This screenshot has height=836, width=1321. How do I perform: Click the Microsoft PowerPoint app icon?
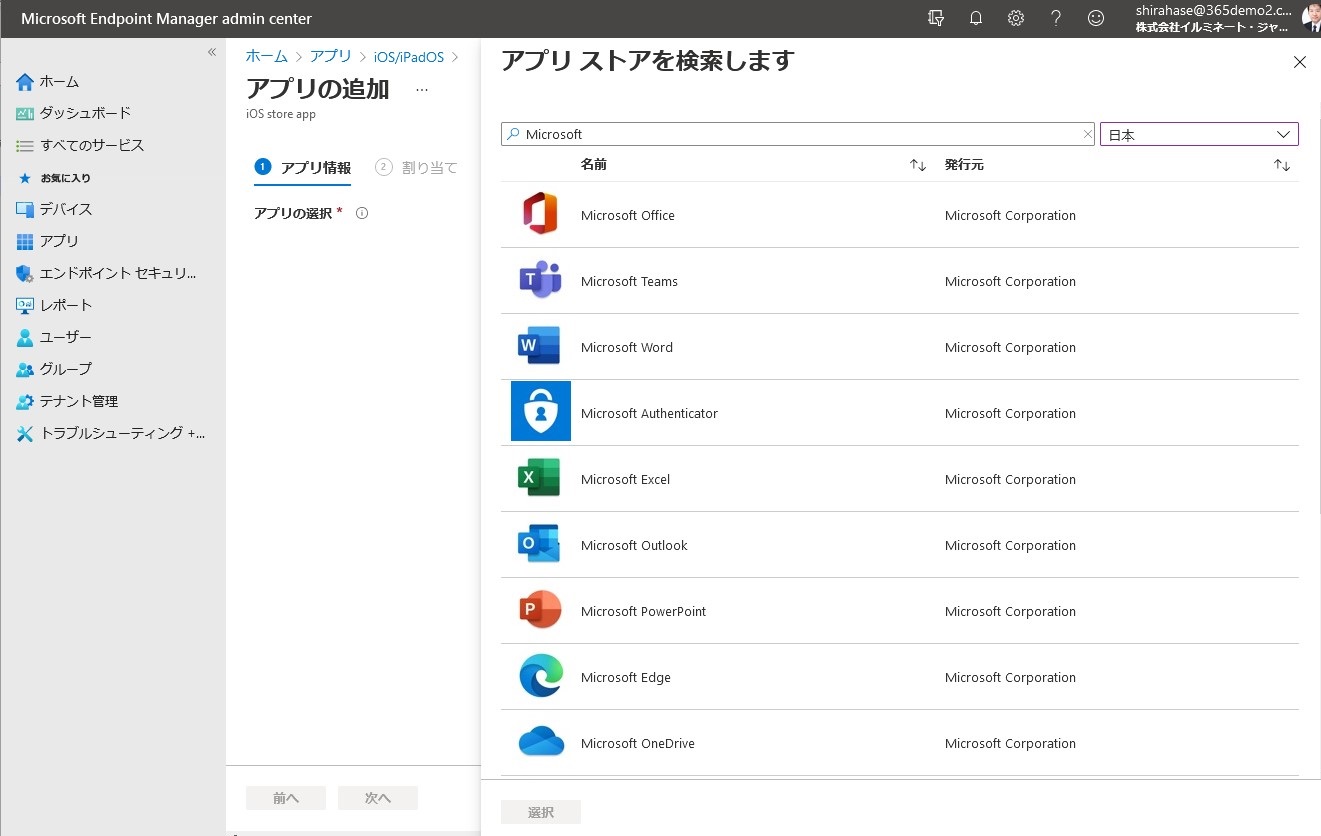[541, 610]
